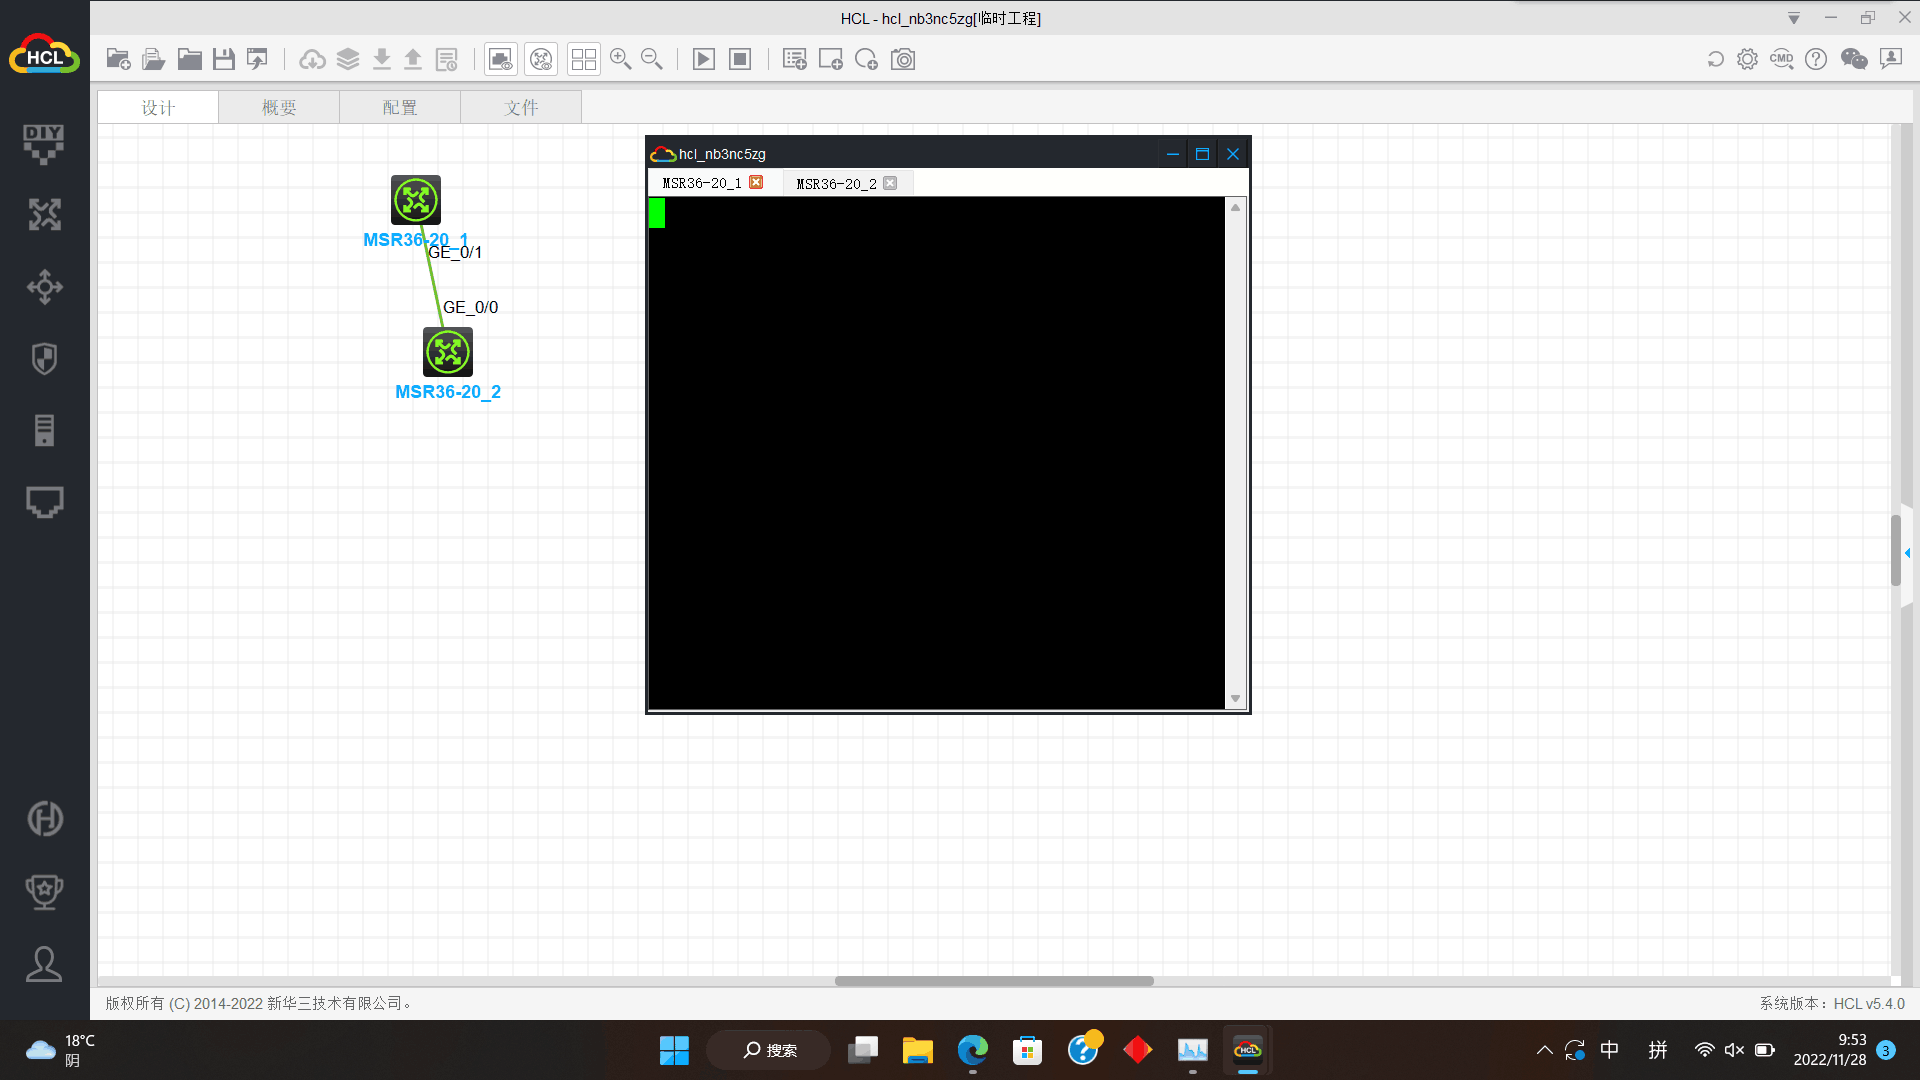Toggle device name display icon
Viewport: 1920px width, 1080px height.
point(541,60)
